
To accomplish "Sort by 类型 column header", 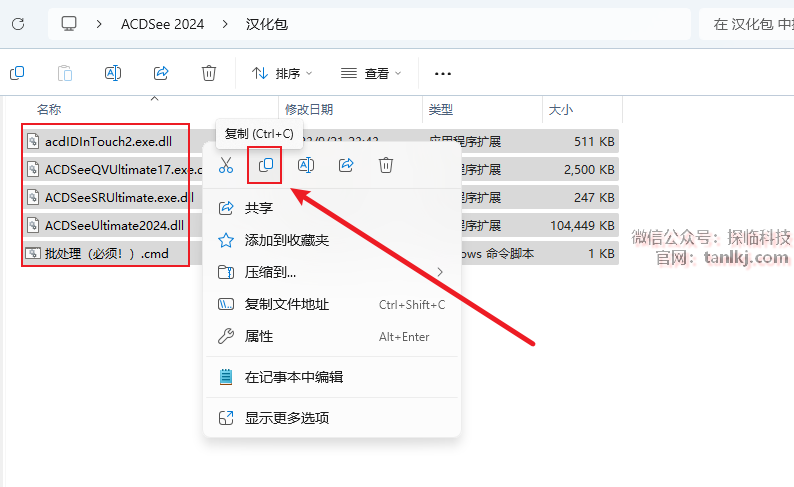I will [x=441, y=109].
